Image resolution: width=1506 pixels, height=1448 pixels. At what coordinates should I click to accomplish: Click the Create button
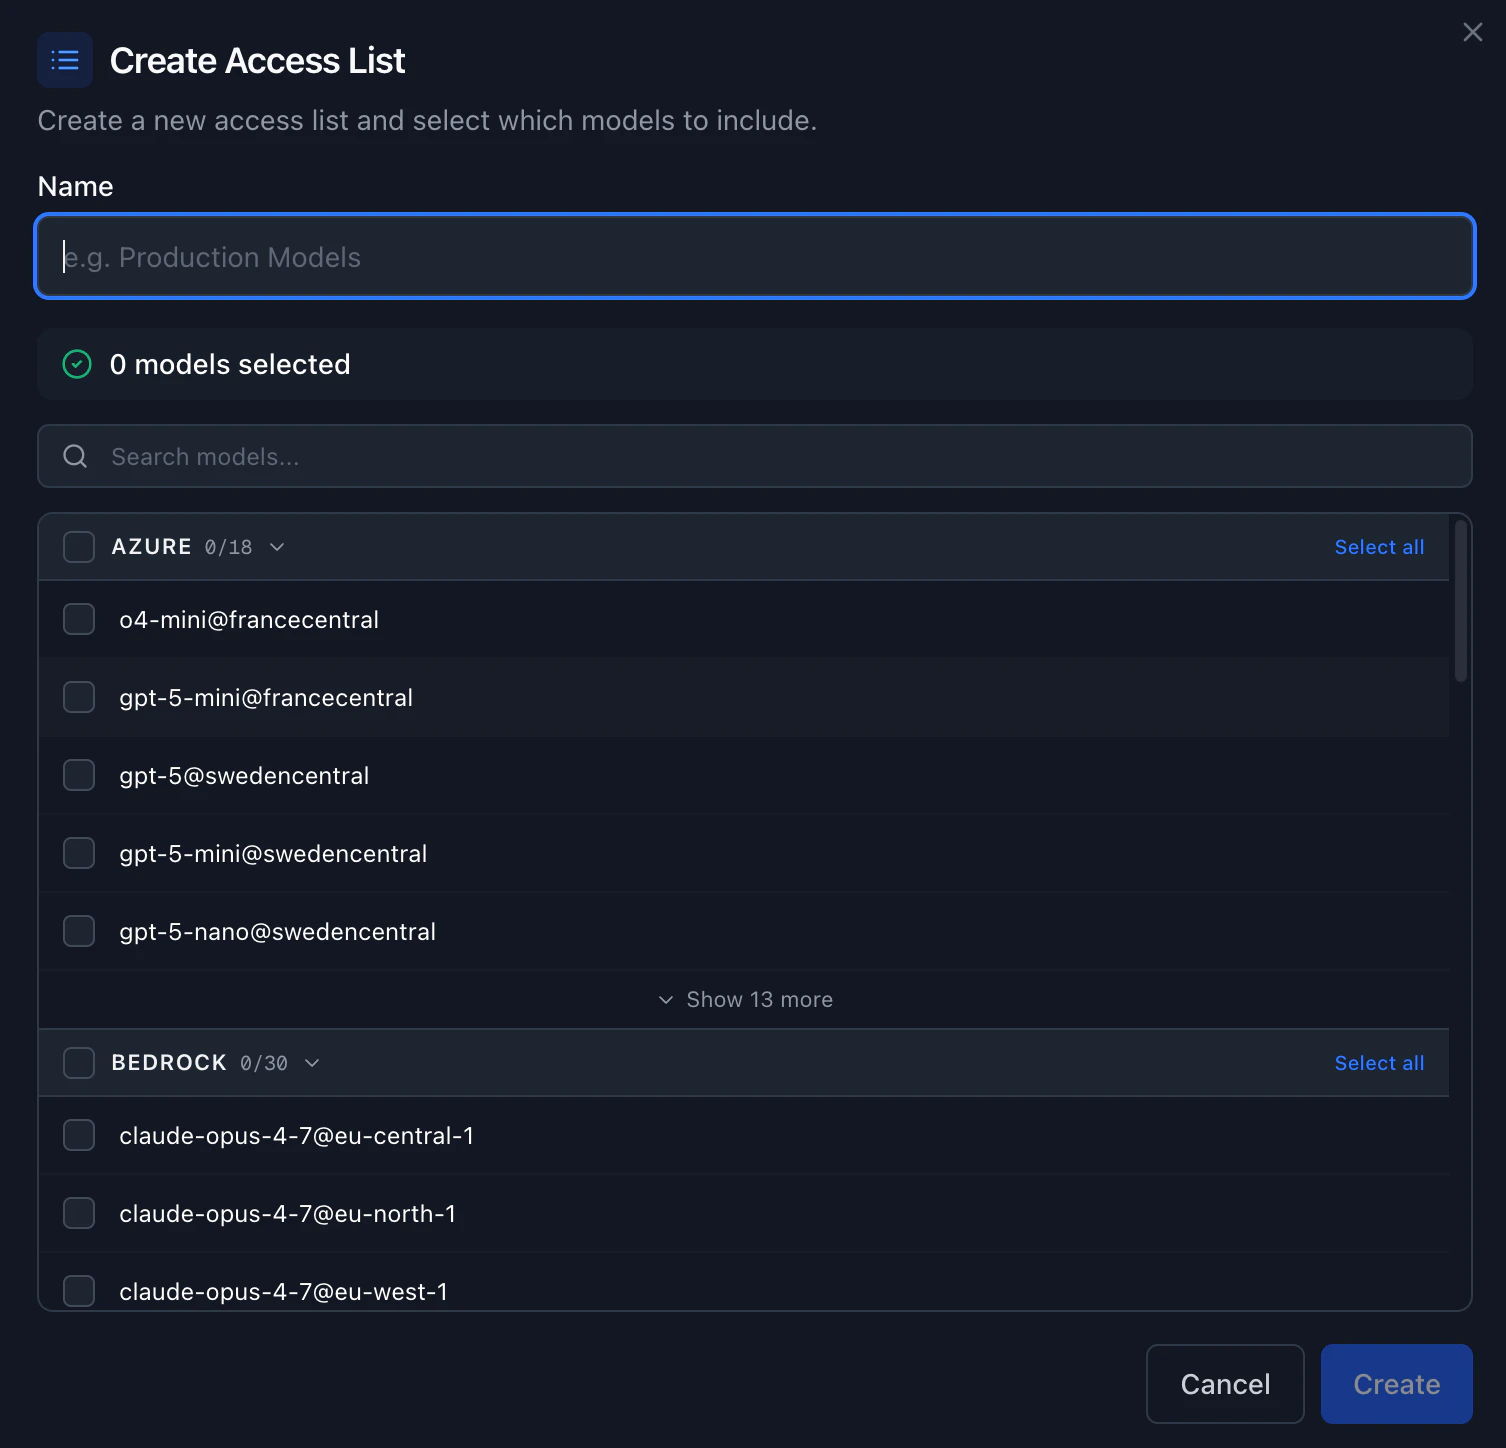1396,1384
